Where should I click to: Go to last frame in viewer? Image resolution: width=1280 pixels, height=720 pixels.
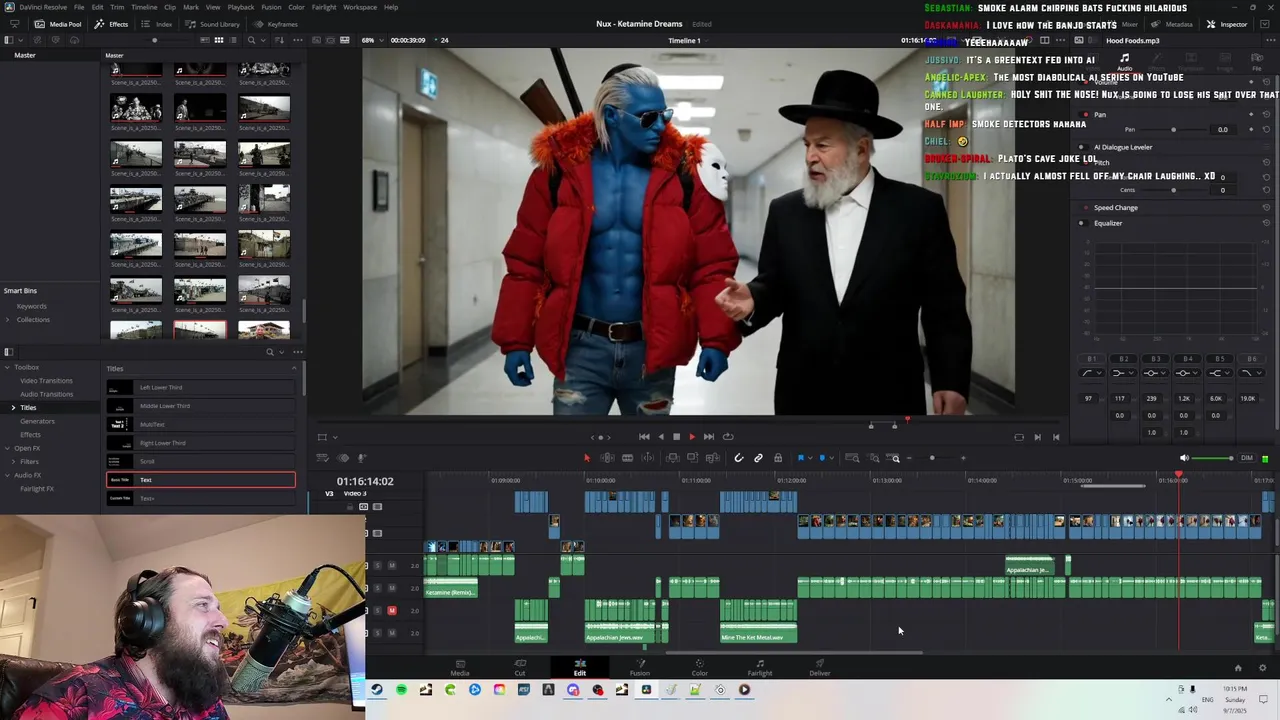coord(708,436)
